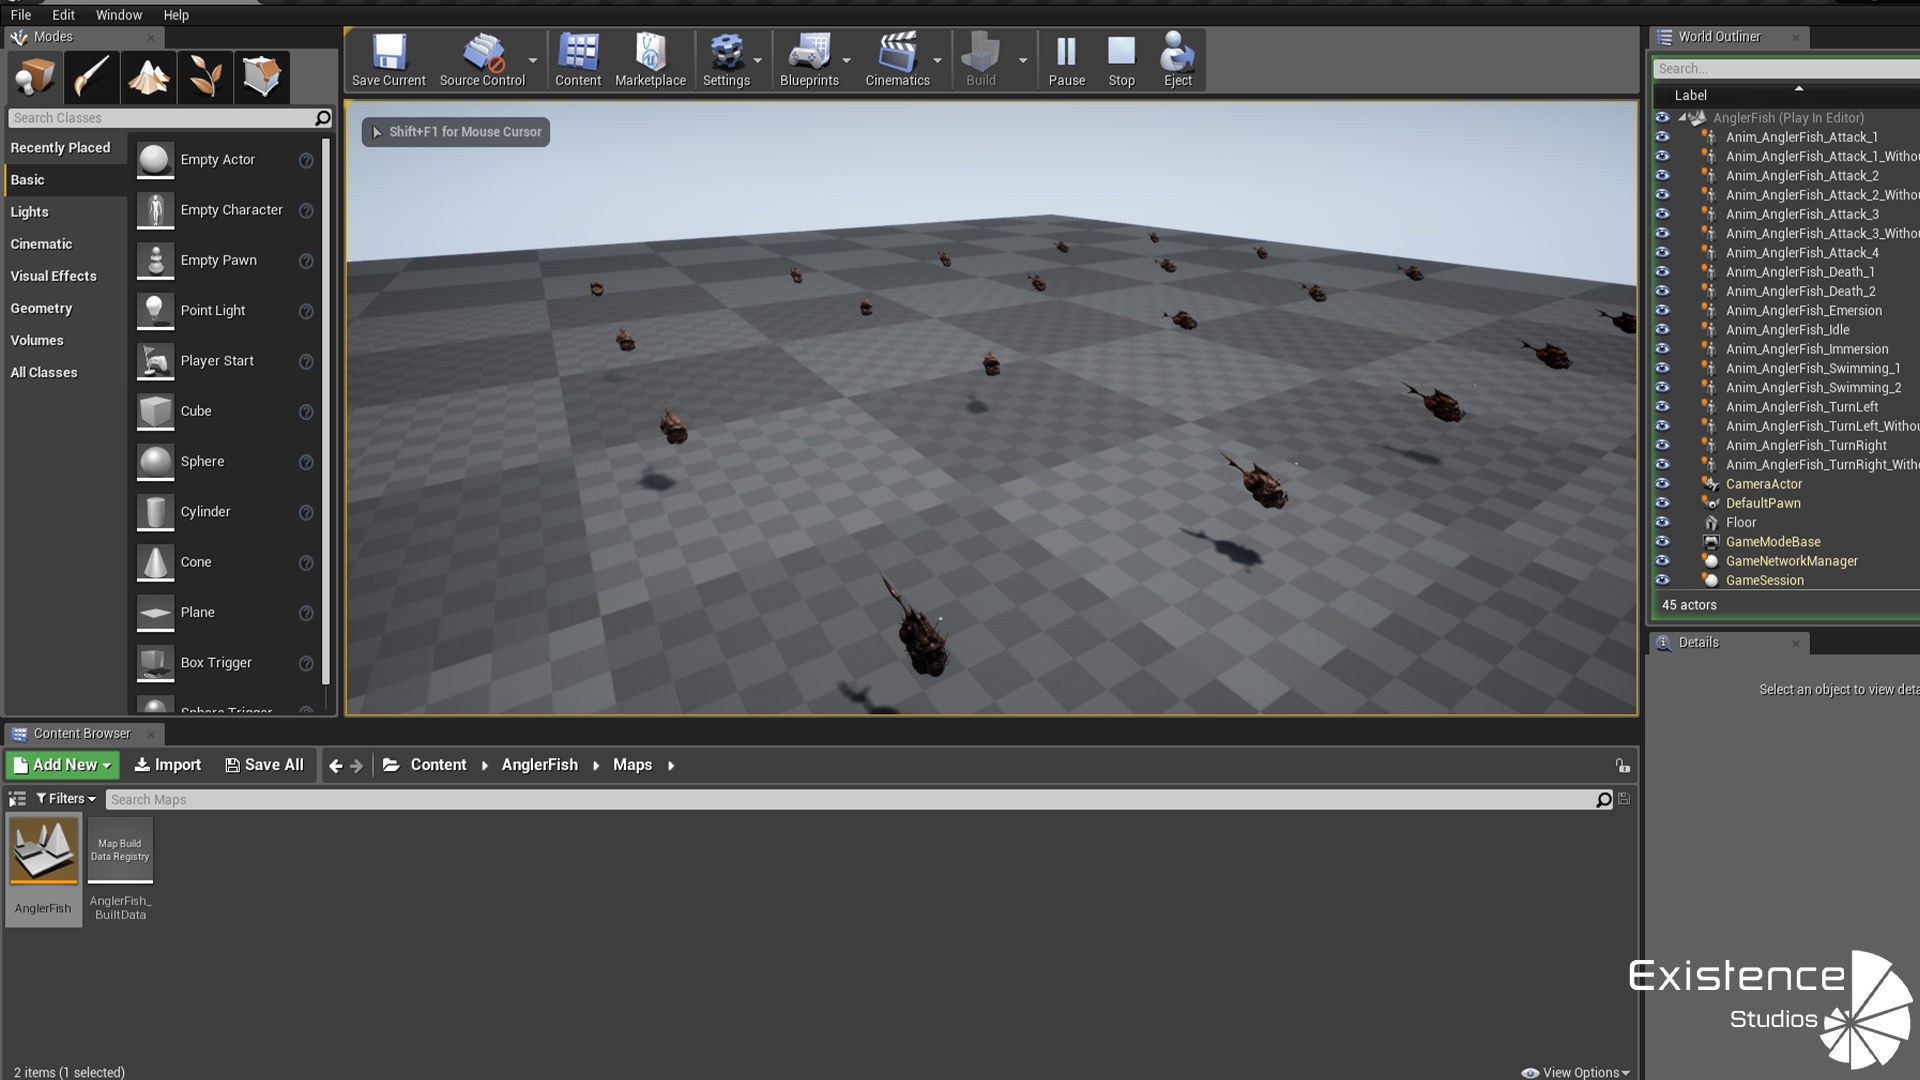Screen dimensions: 1920x1080
Task: Open the Content toolbar button
Action: (578, 60)
